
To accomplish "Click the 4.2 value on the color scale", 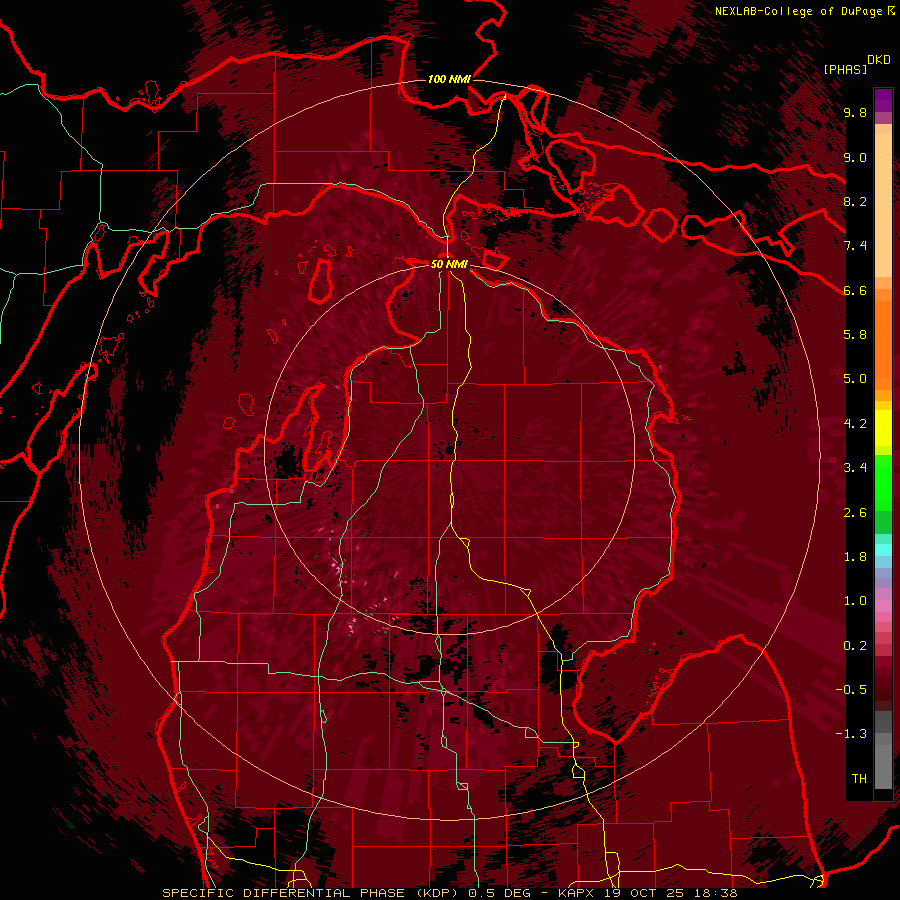I will pos(855,424).
